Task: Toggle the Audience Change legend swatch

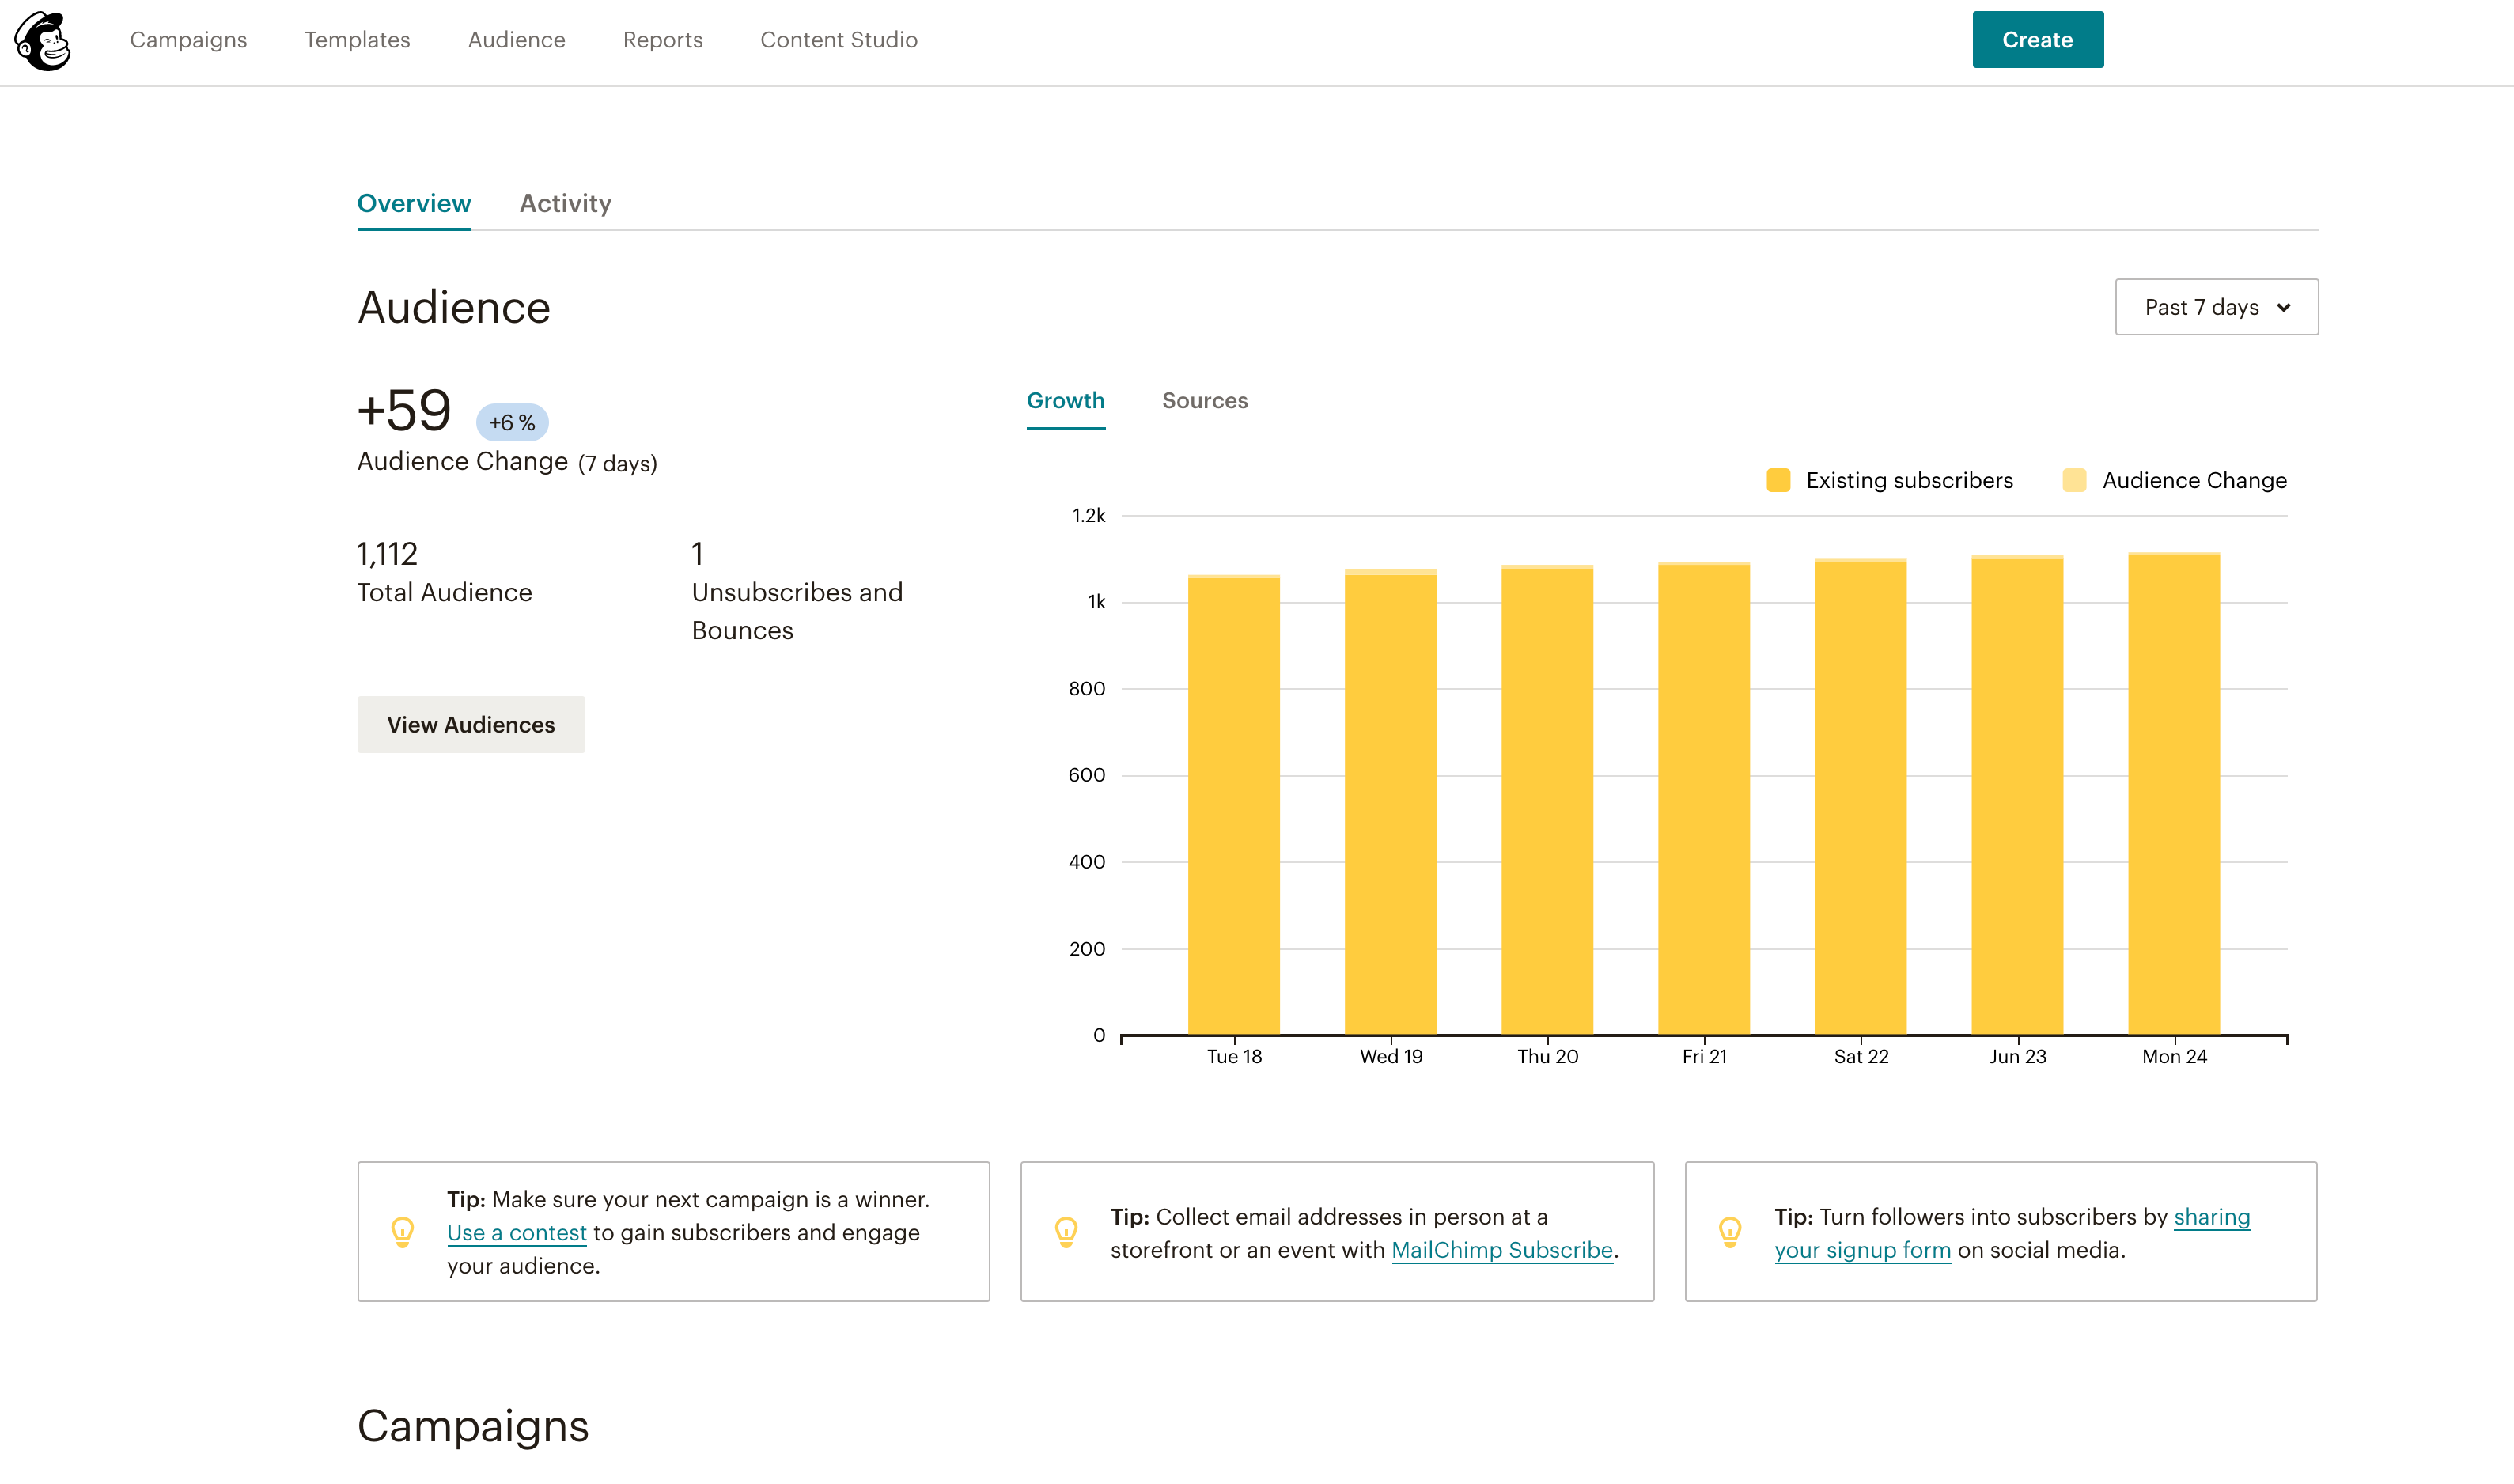Action: coord(2074,480)
